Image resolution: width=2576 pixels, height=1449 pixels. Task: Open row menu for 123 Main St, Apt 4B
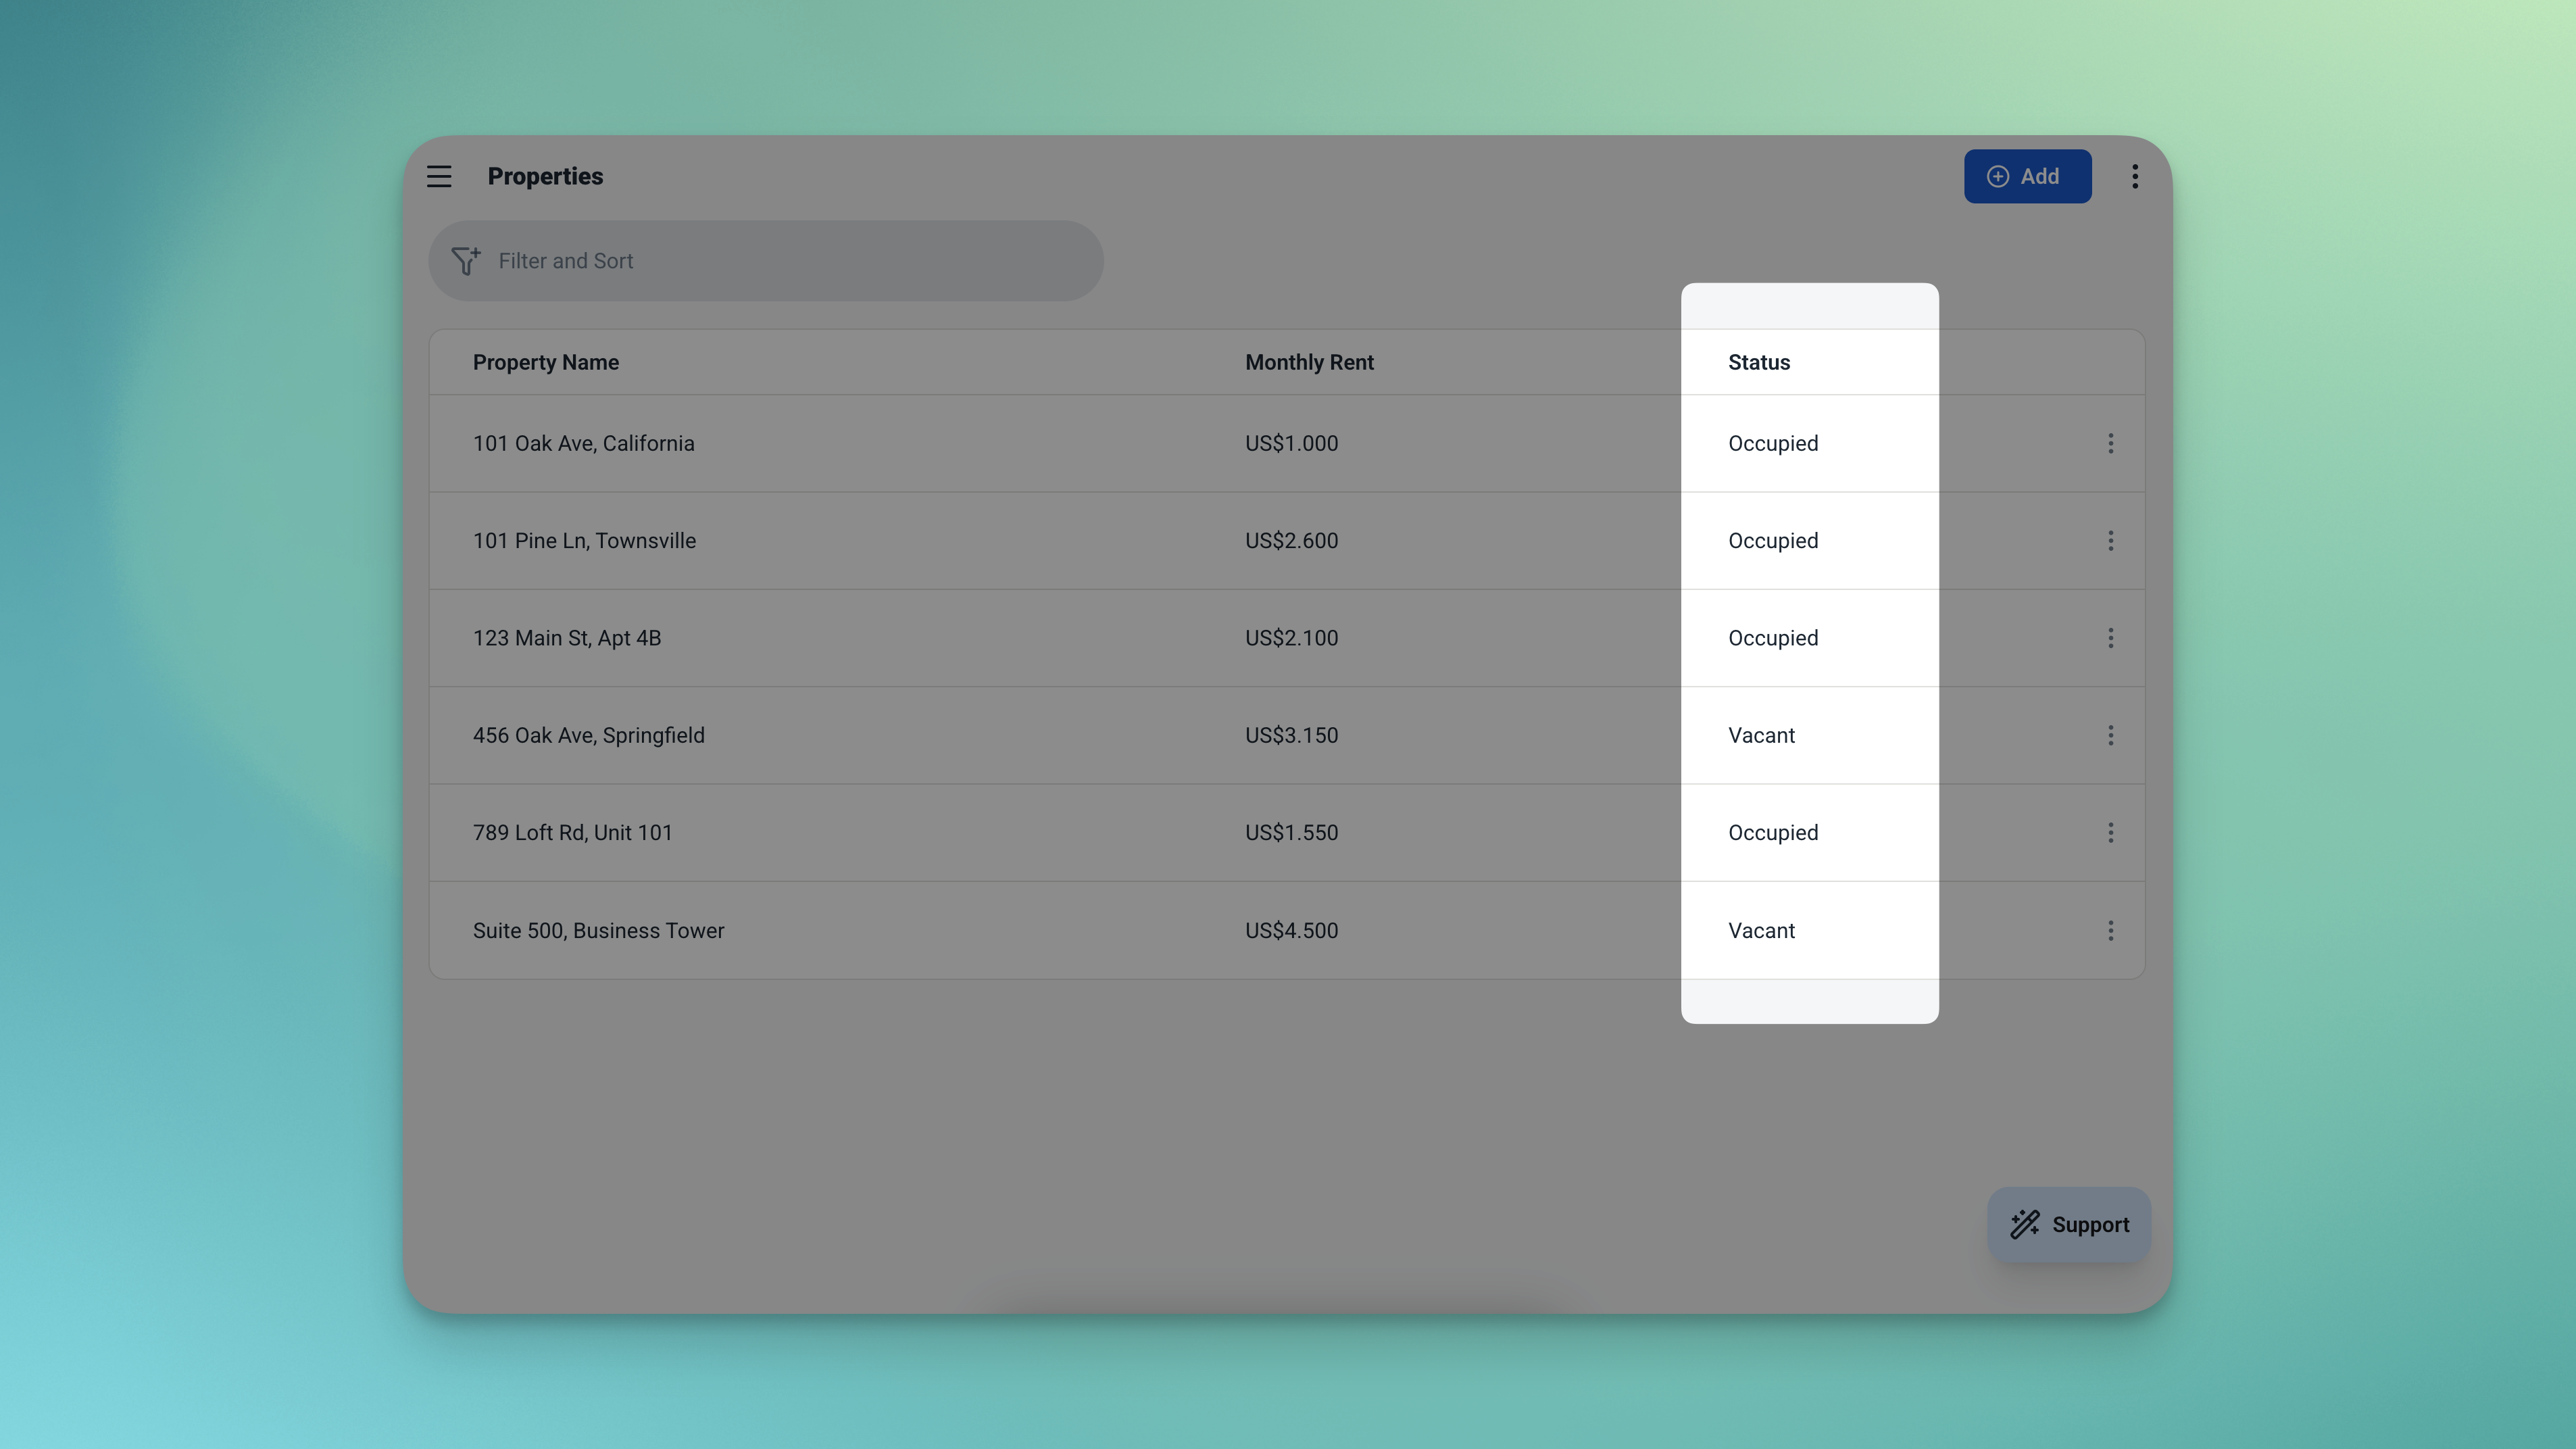(x=2110, y=638)
